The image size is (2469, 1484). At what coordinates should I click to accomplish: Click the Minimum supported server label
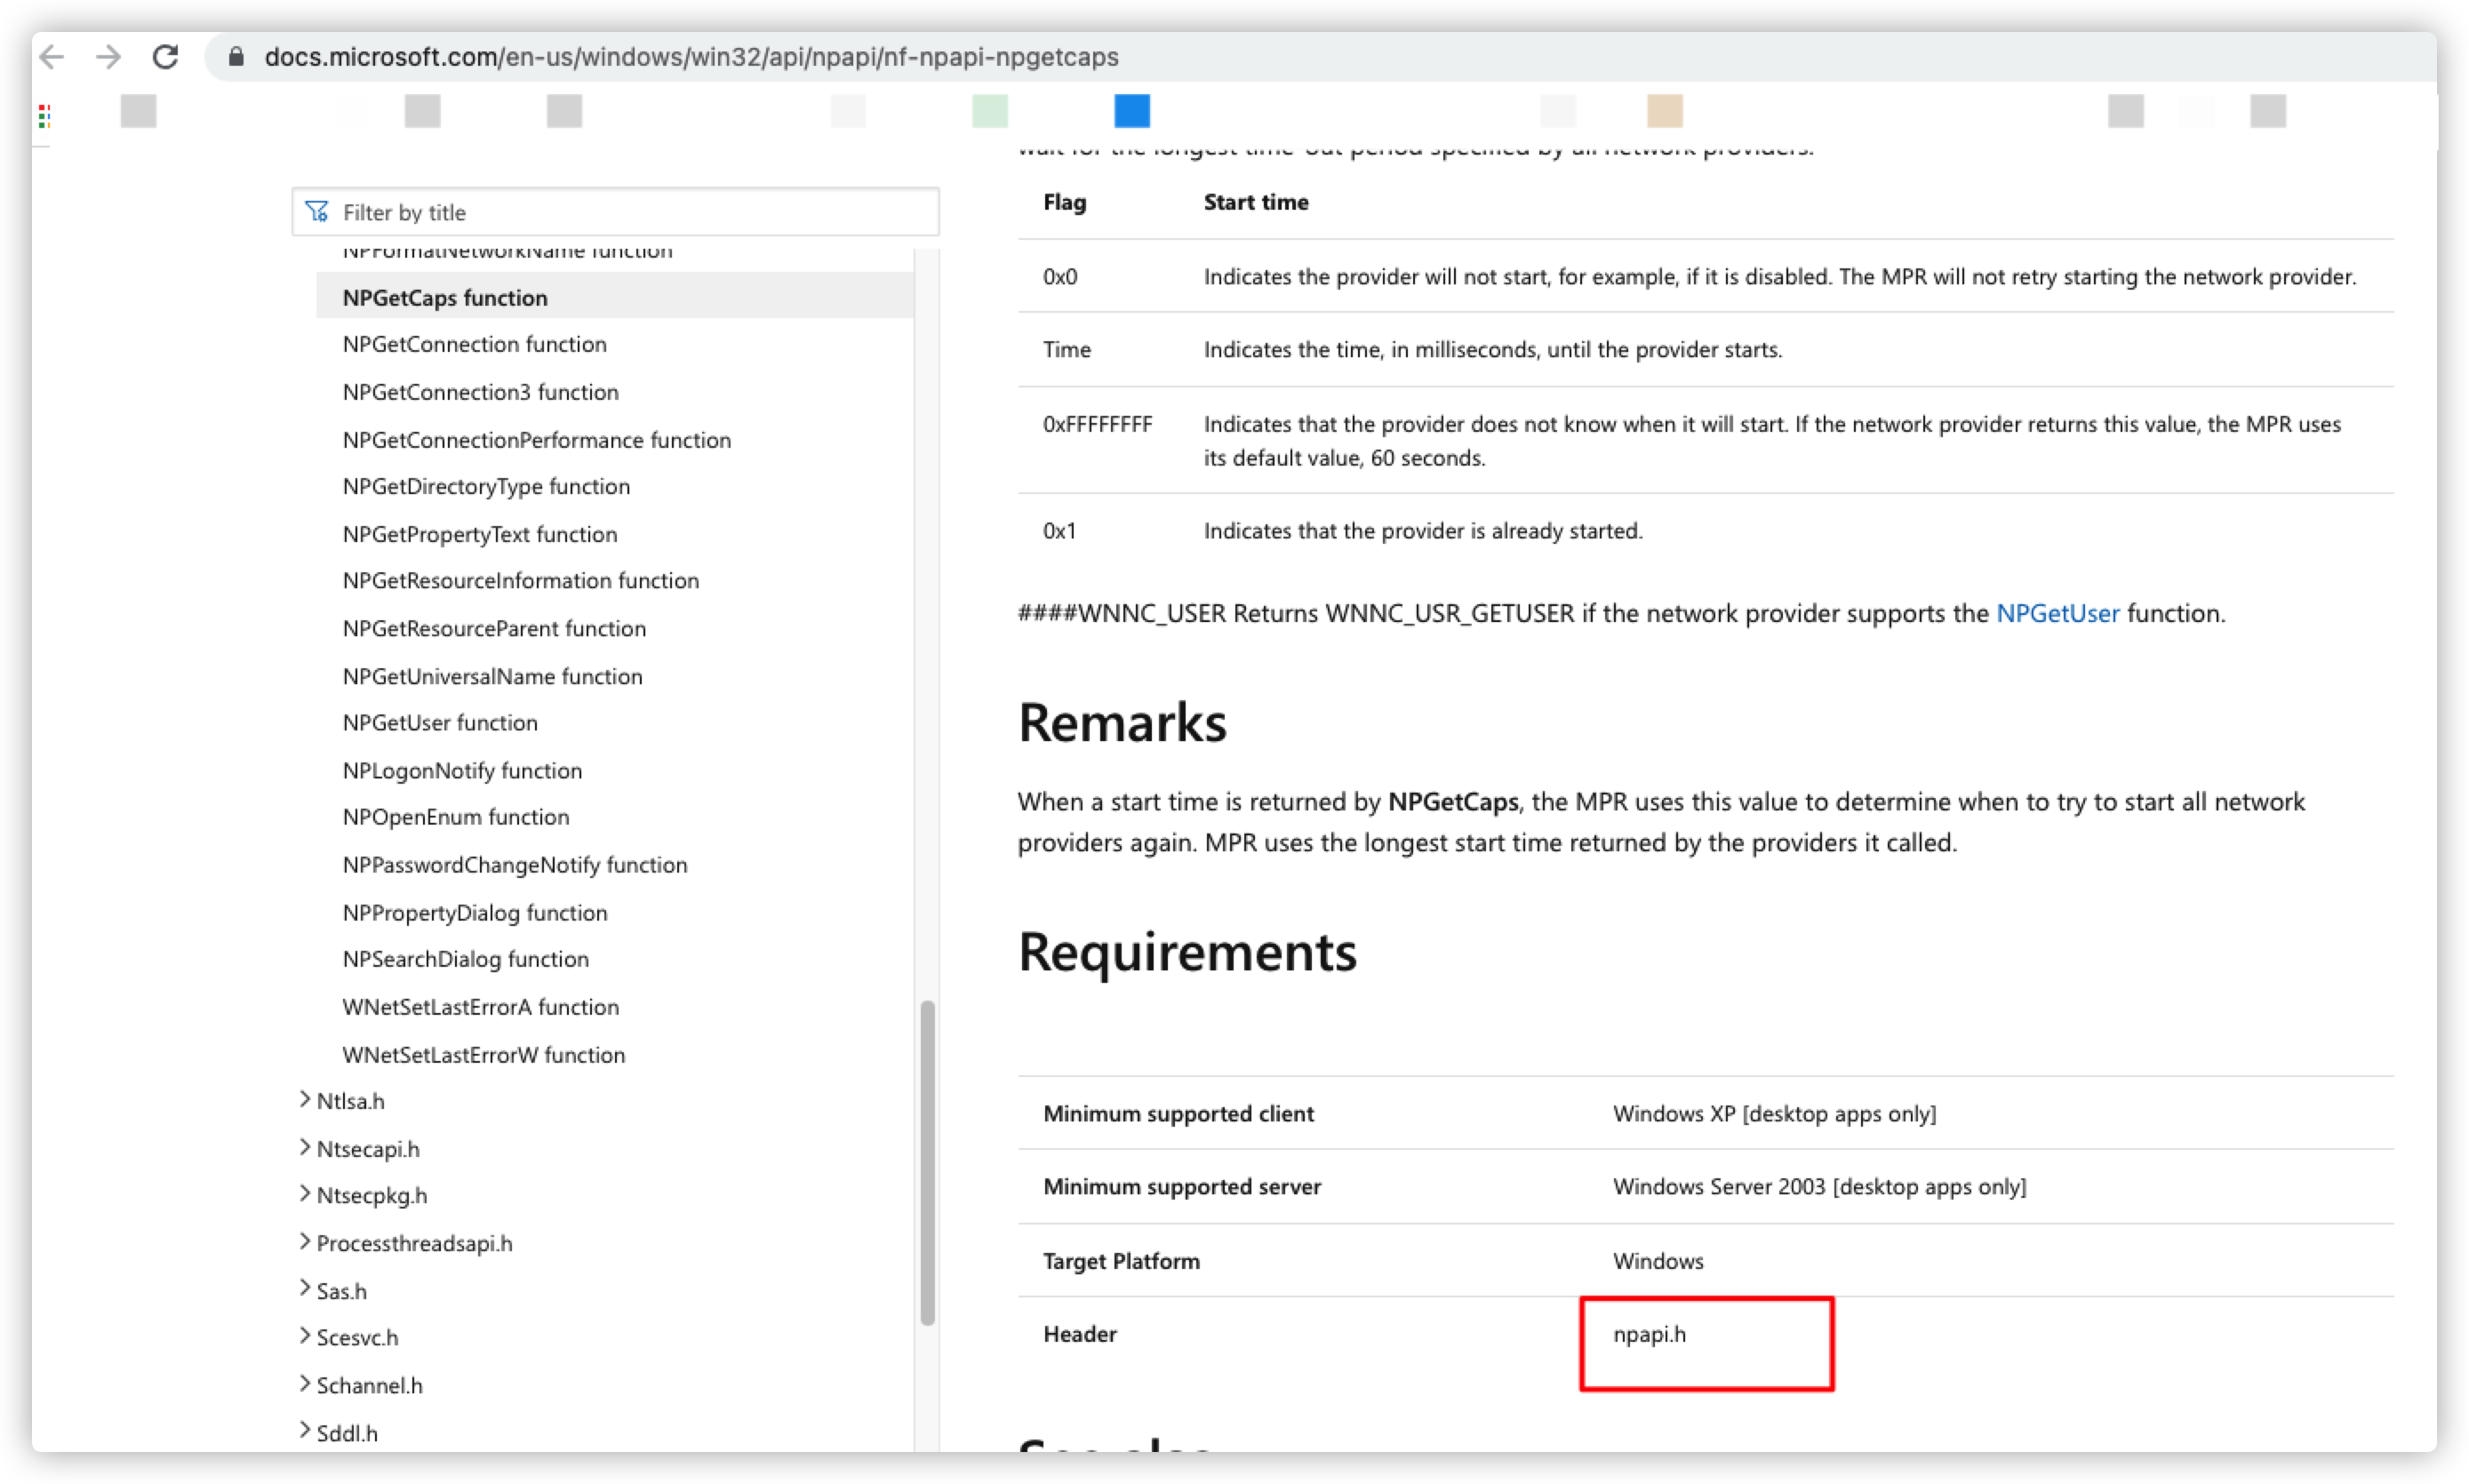(1181, 1186)
